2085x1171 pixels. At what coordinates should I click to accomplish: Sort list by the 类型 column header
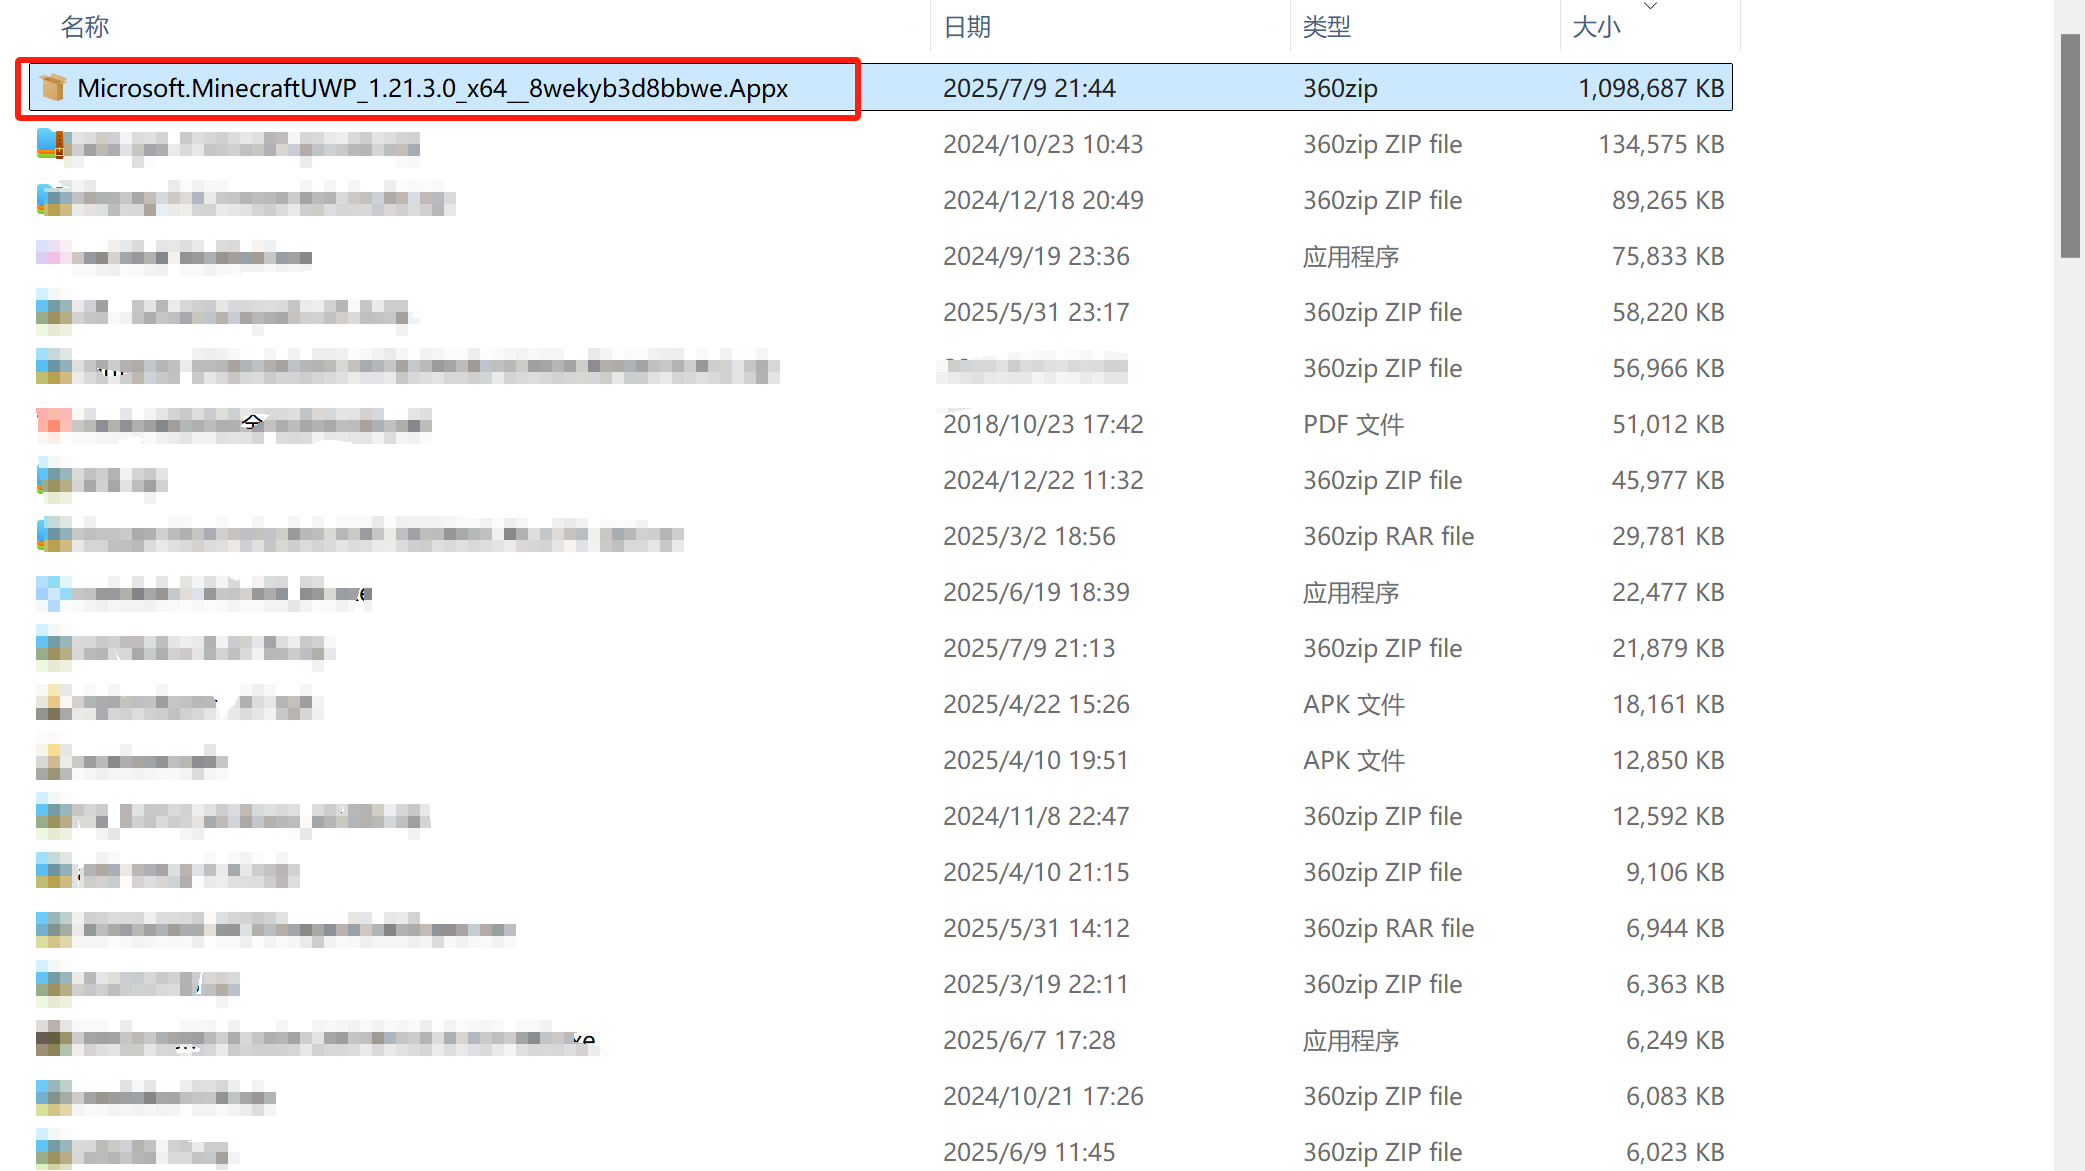(x=1327, y=27)
